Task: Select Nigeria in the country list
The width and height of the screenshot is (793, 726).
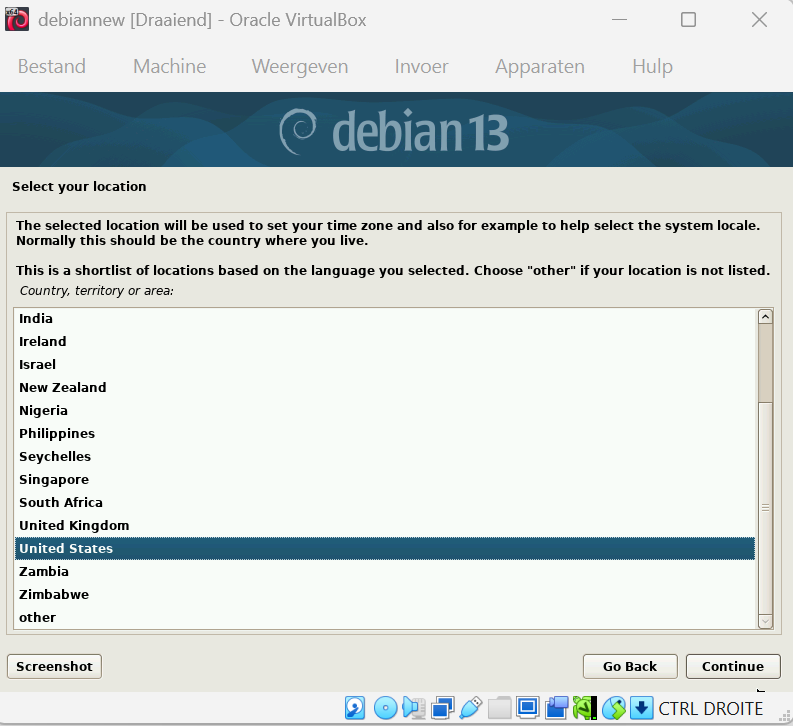Action: point(384,411)
